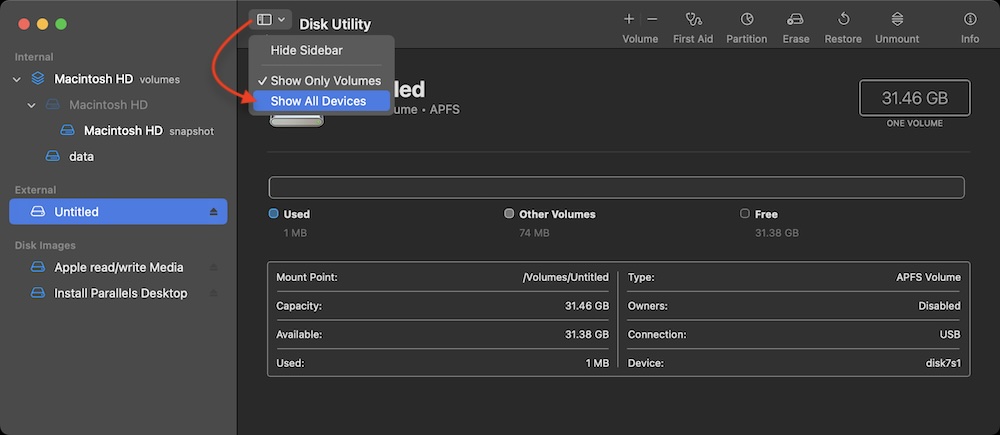The image size is (1000, 435).
Task: Select Macintosh HD snapshot in sidebar
Action: (x=122, y=131)
